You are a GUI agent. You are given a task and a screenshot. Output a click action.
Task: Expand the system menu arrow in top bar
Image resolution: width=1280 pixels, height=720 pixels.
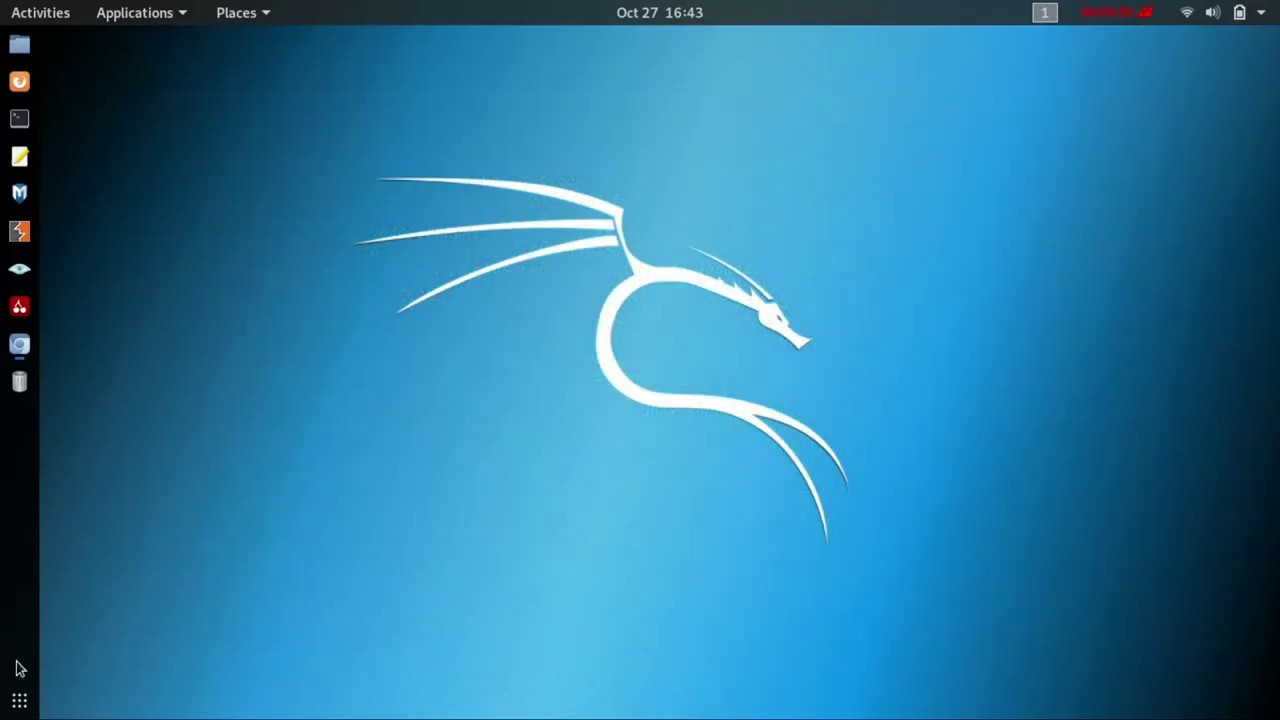1261,13
